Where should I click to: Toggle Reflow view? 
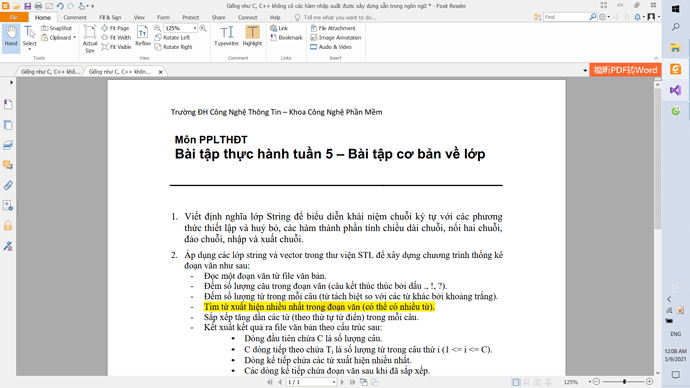coord(143,36)
